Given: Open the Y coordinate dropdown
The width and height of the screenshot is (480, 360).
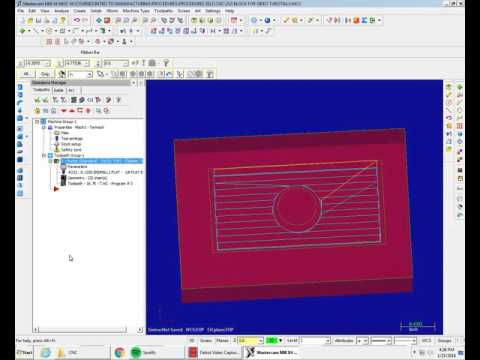Looking at the screenshot, I should tap(87, 63).
